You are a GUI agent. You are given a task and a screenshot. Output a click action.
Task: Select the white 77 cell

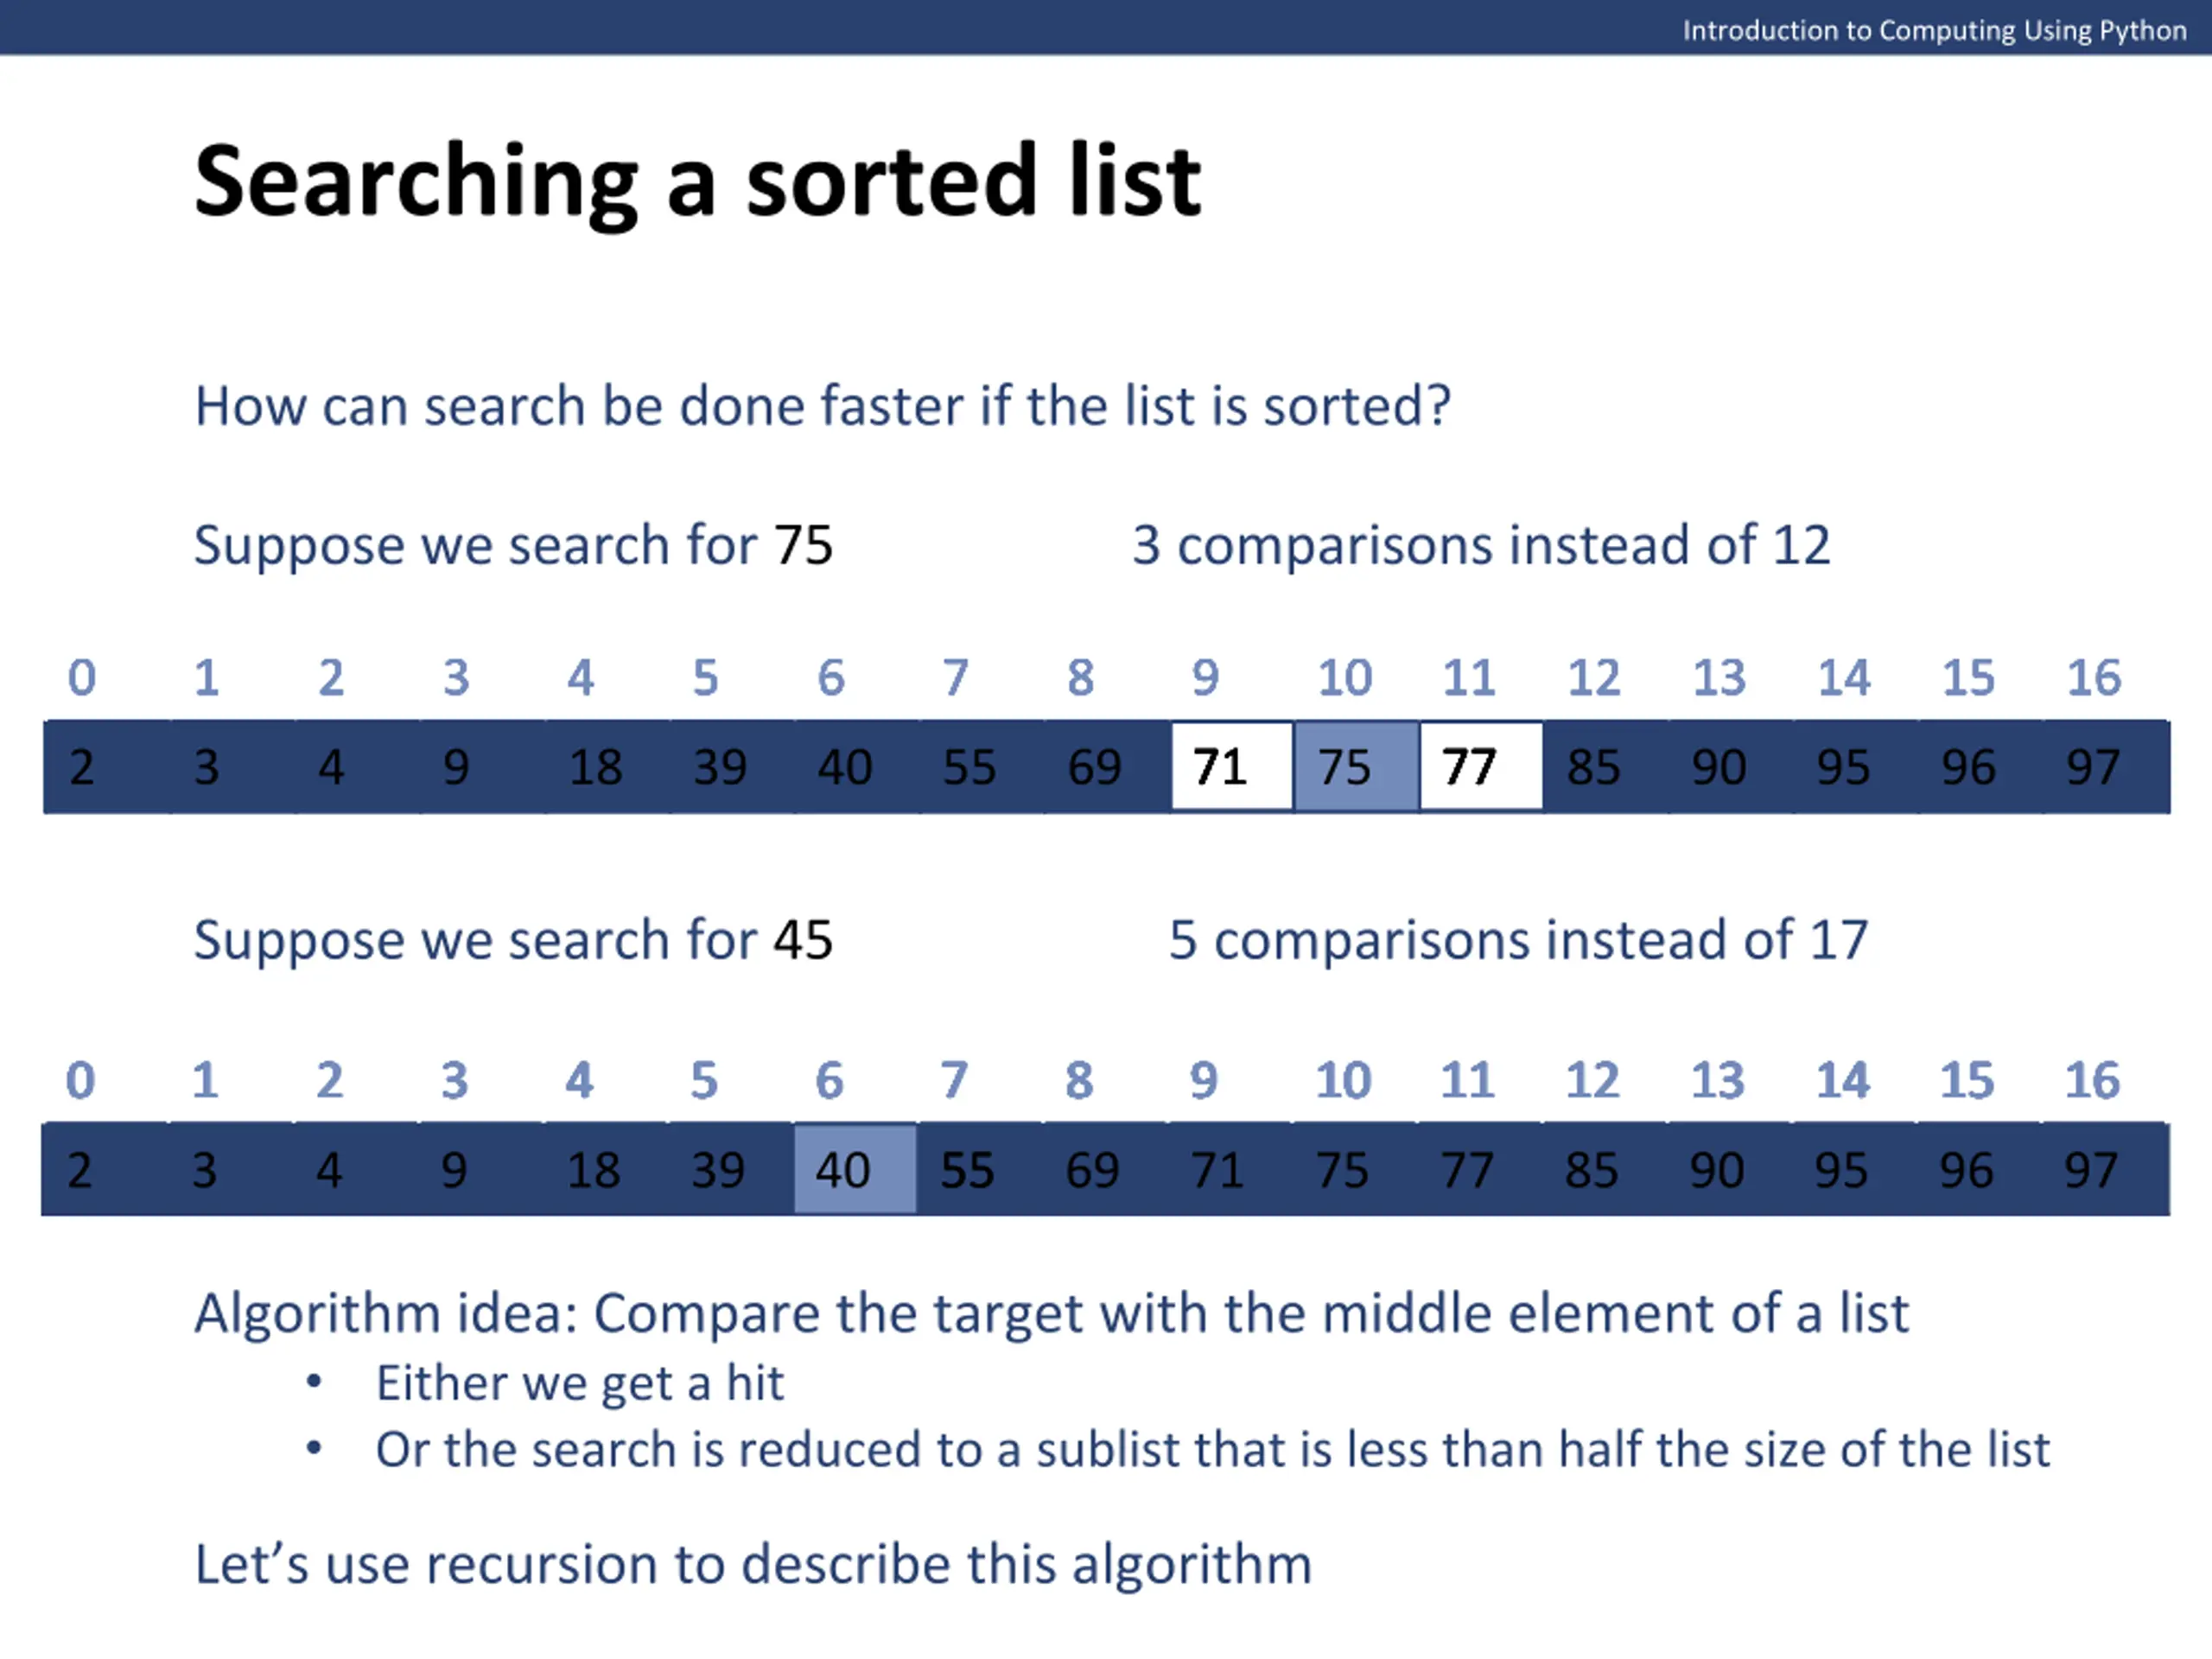1480,767
